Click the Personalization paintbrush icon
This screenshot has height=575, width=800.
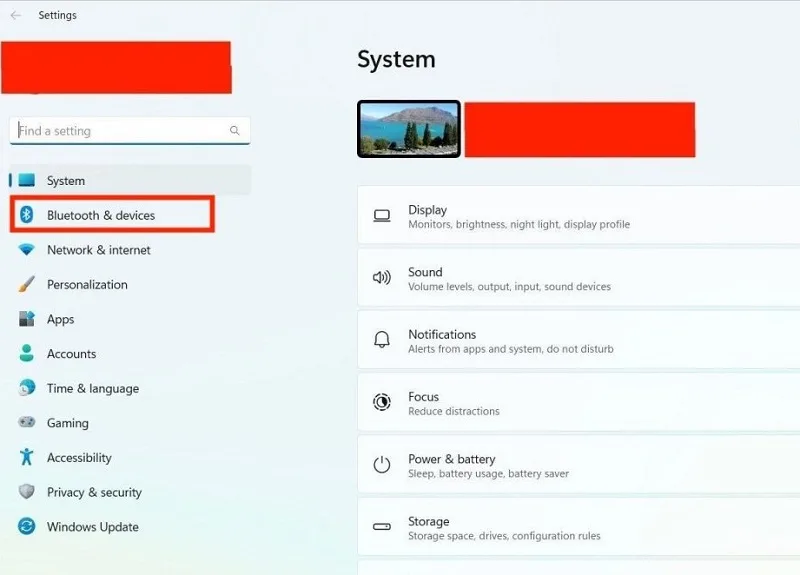(27, 284)
